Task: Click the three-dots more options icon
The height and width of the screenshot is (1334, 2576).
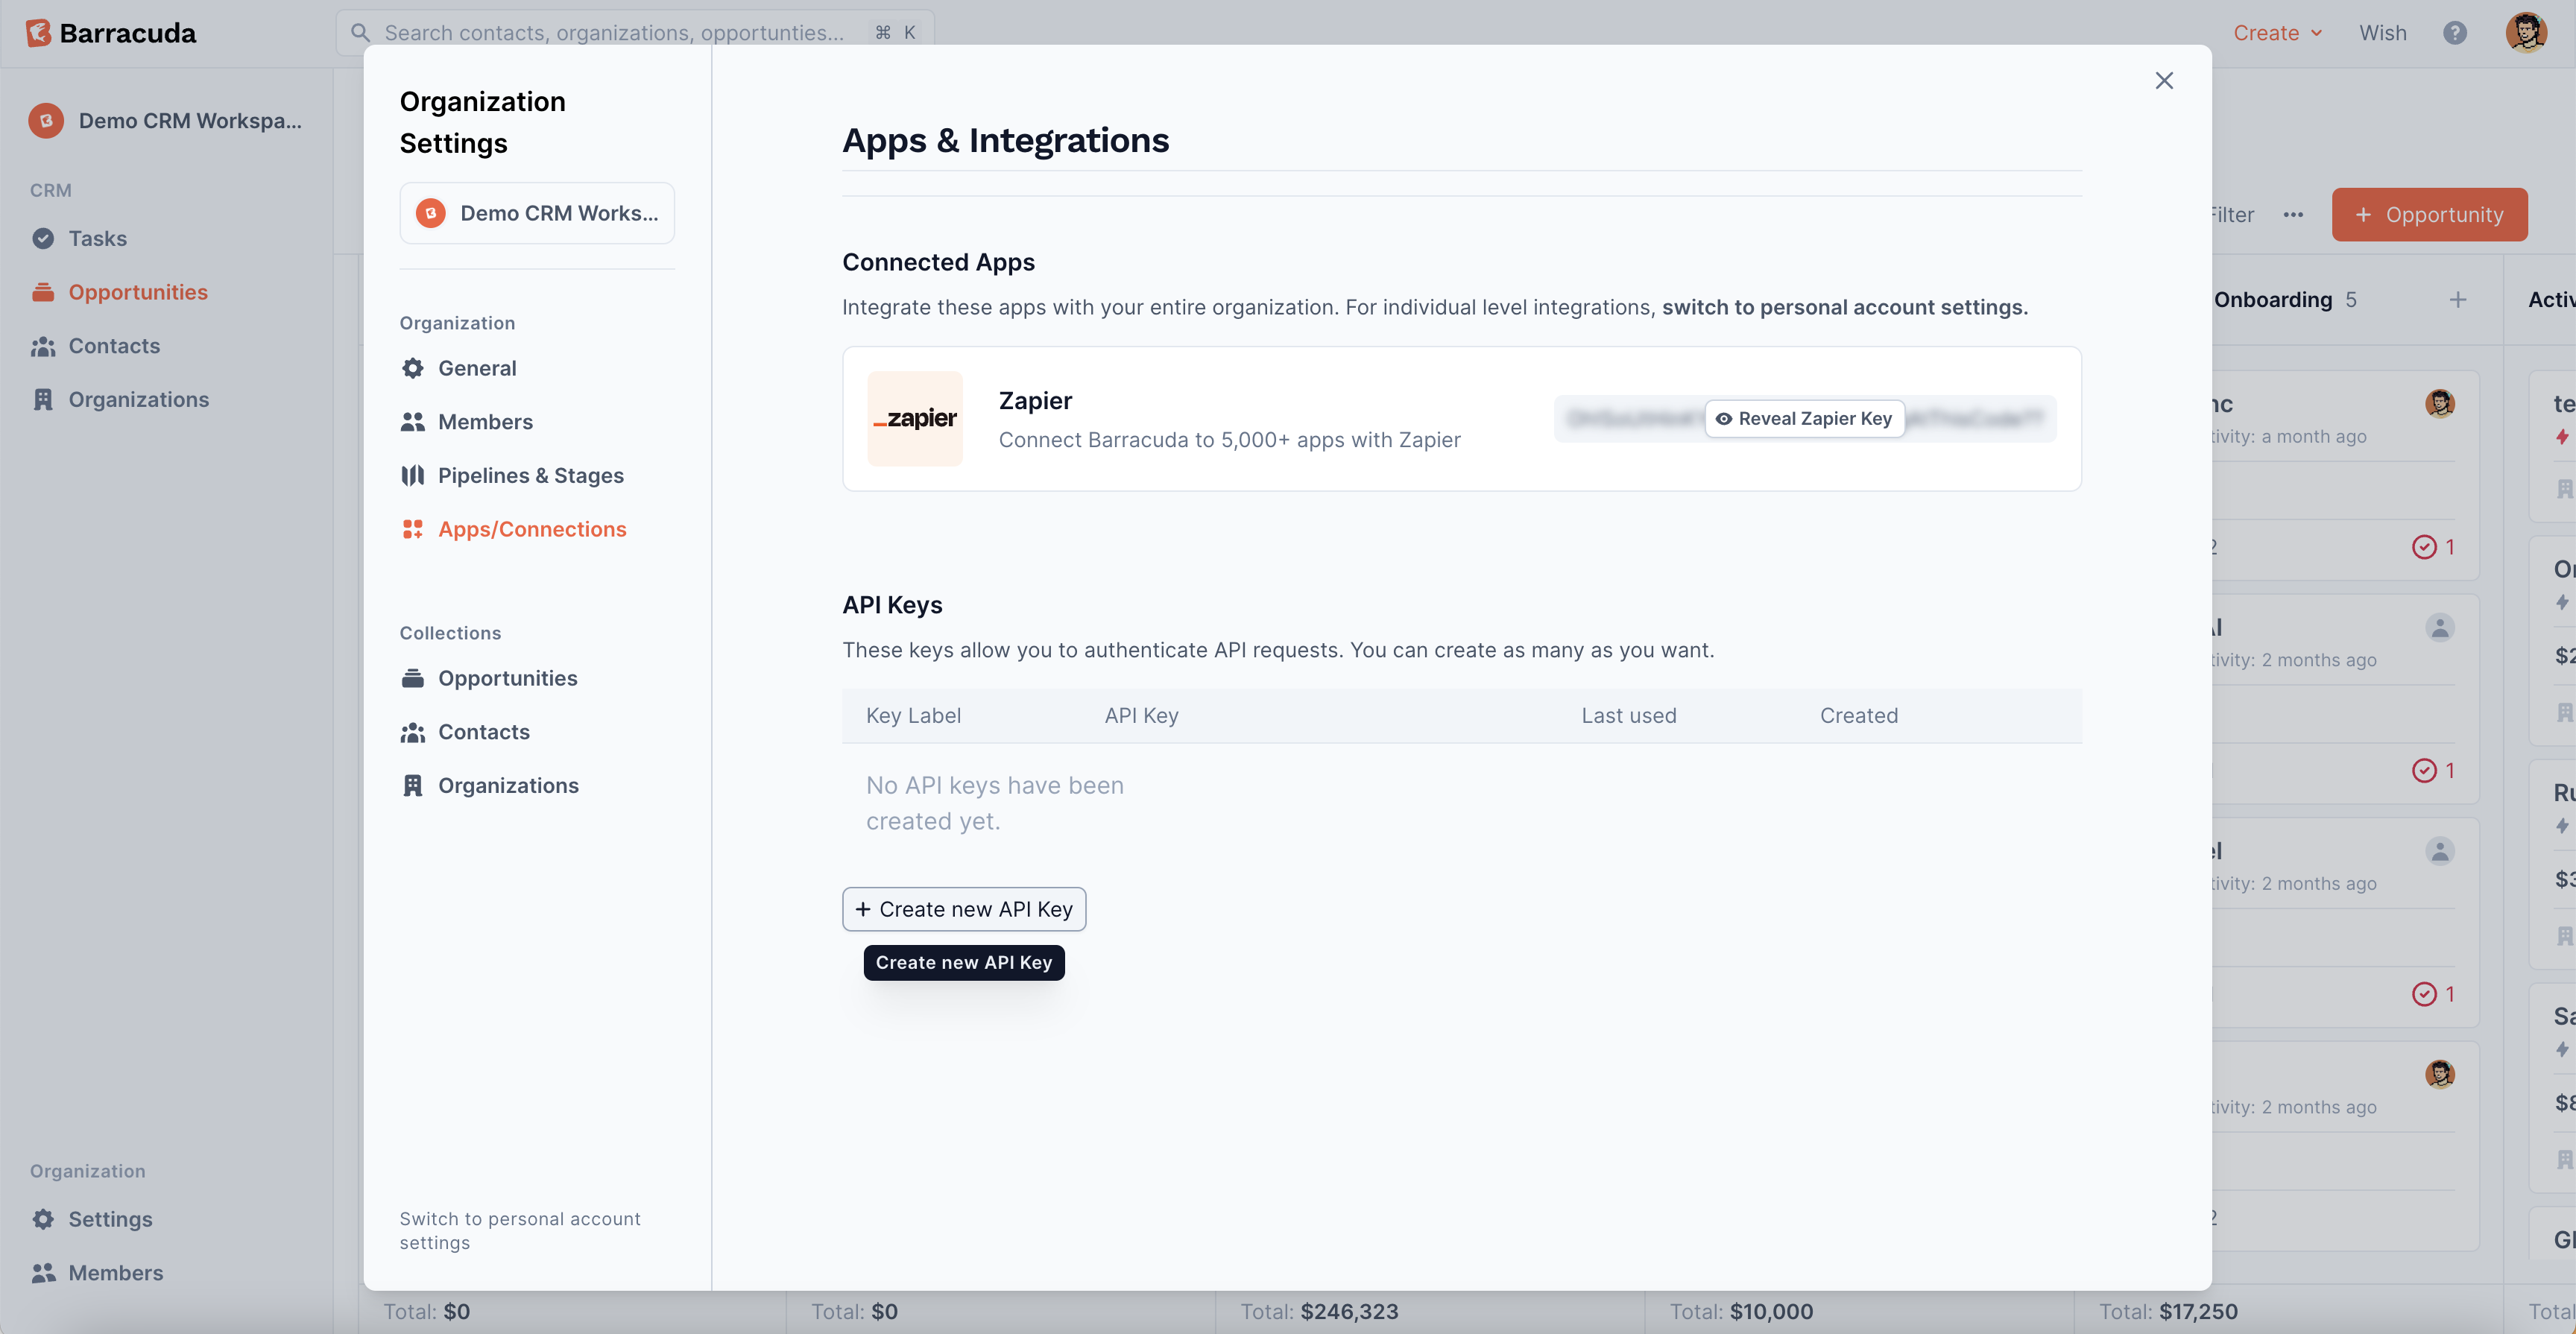Action: coord(2293,215)
